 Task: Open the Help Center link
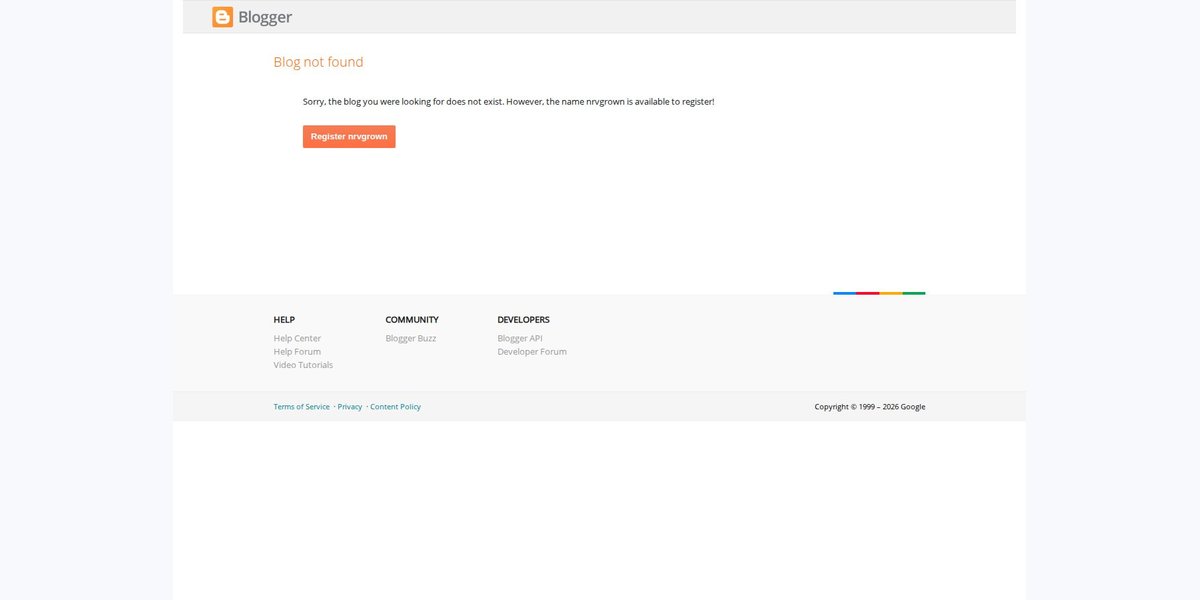pyautogui.click(x=297, y=338)
